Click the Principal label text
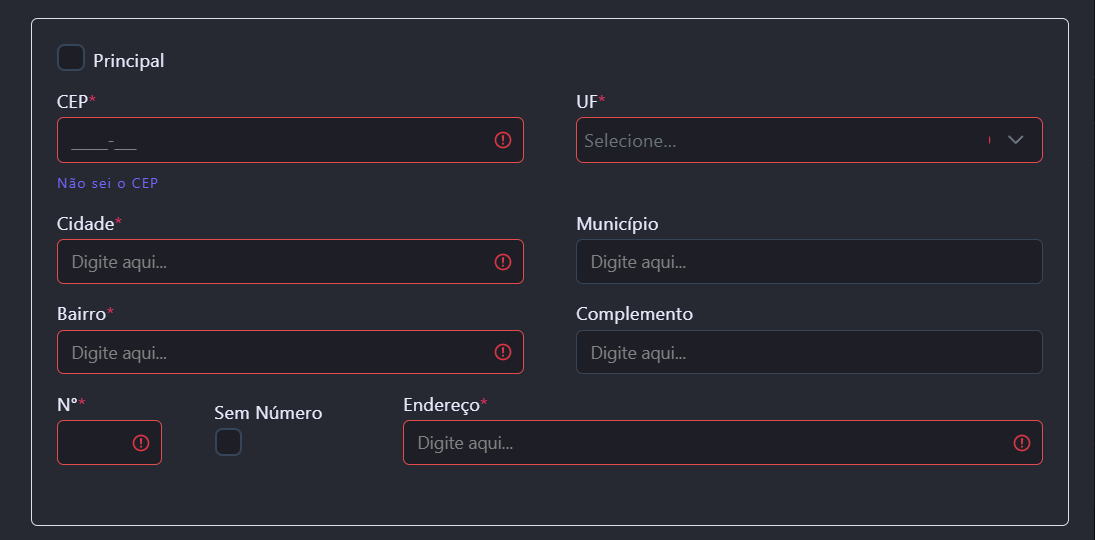Viewport: 1095px width, 540px height. 129,61
